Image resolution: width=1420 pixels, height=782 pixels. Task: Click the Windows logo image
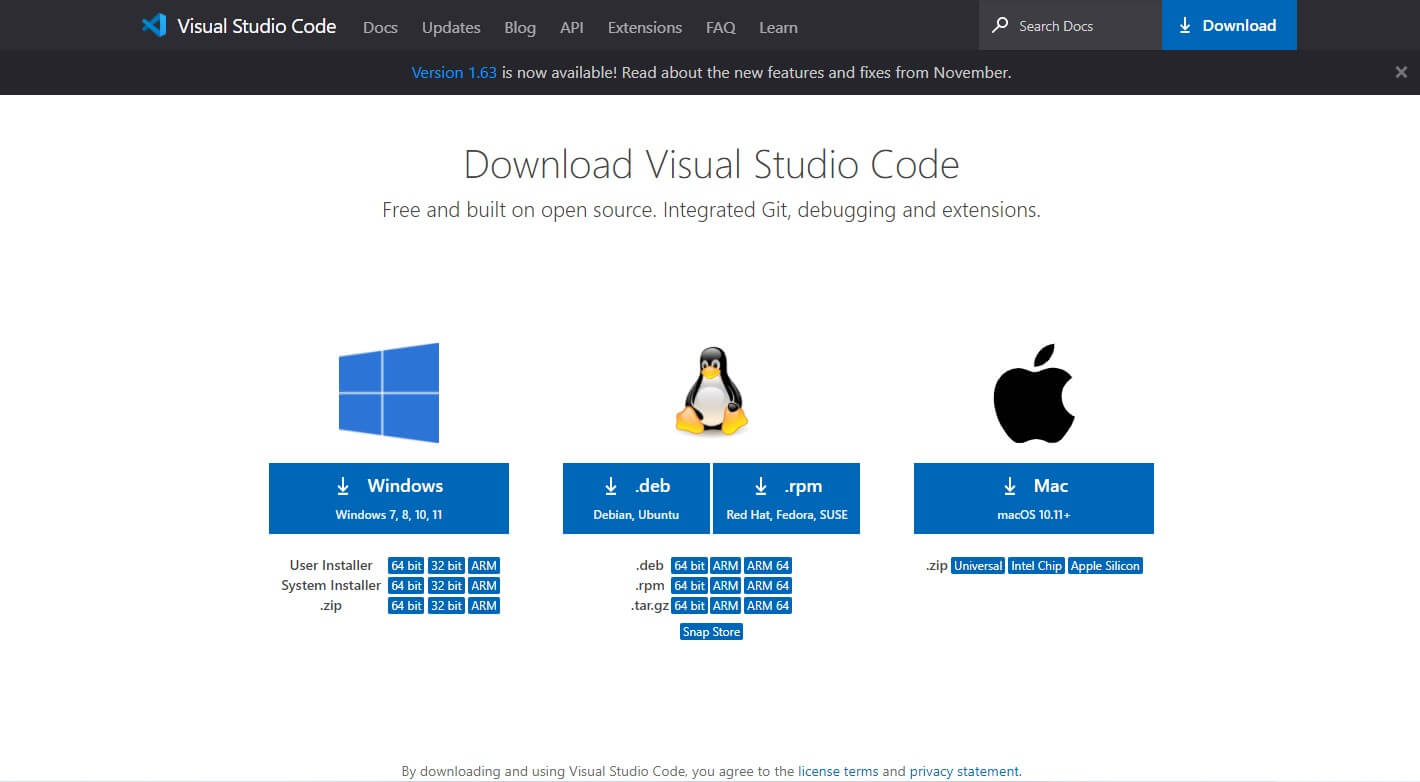389,392
